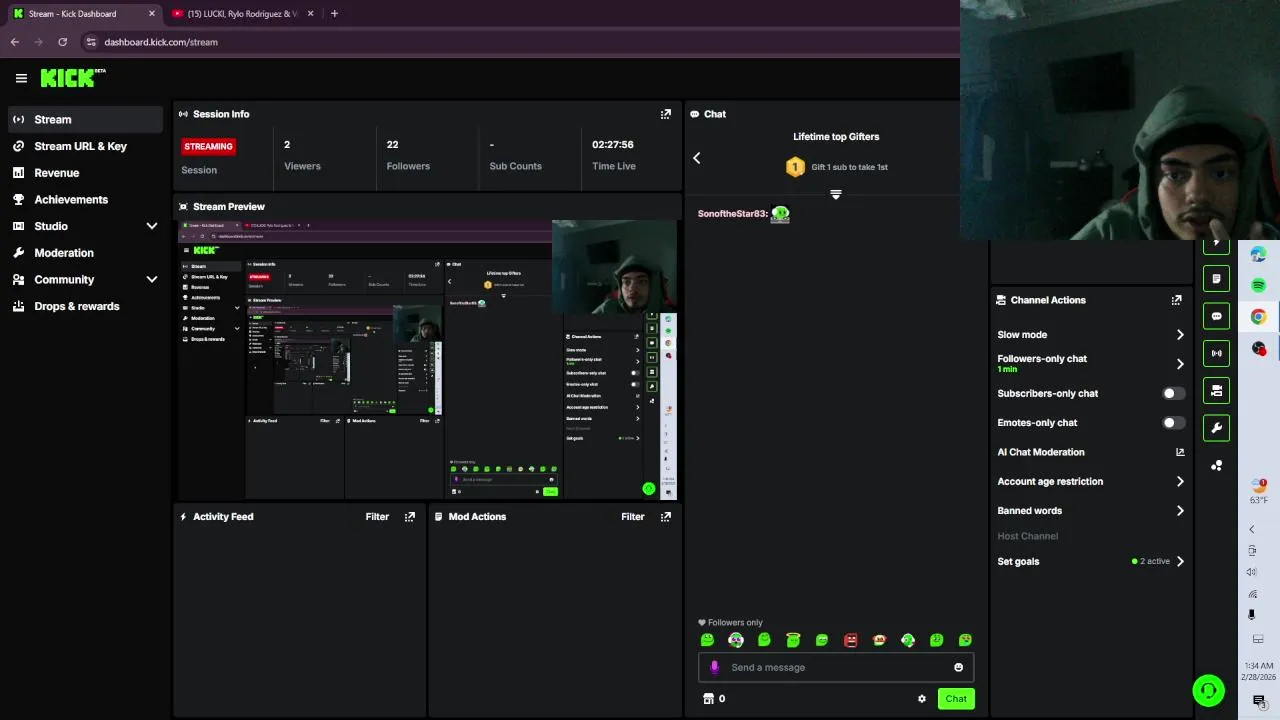Open the shop icon beside the 0 count
This screenshot has width=1280, height=720.
[x=708, y=699]
